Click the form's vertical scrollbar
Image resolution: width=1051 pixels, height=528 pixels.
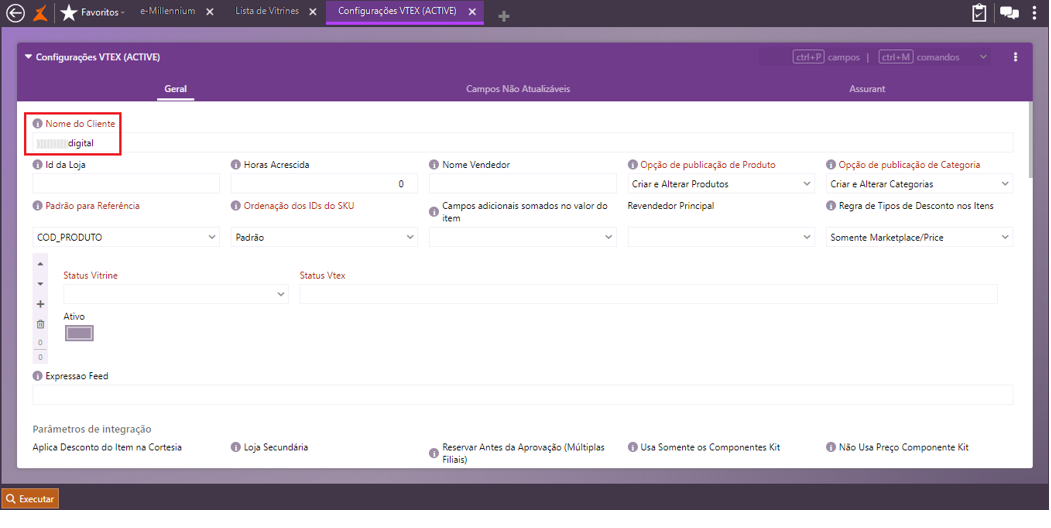1030,141
